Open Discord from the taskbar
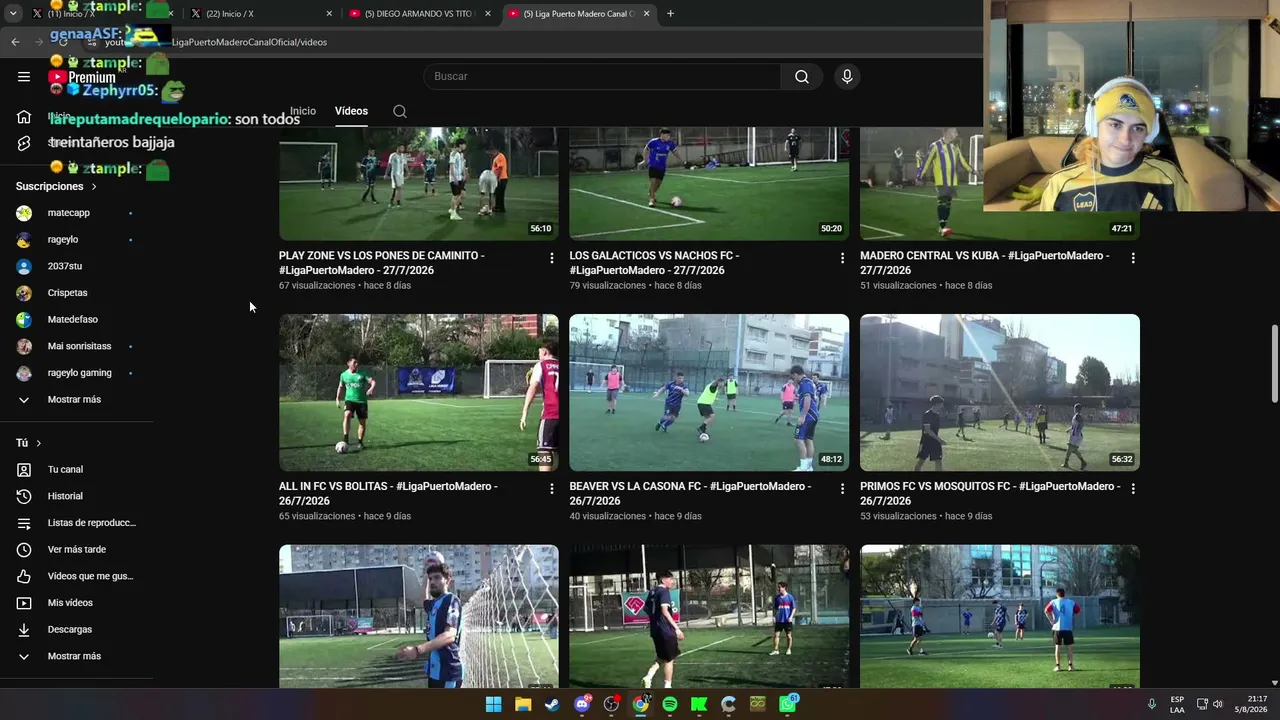Image resolution: width=1280 pixels, height=720 pixels. (x=582, y=704)
